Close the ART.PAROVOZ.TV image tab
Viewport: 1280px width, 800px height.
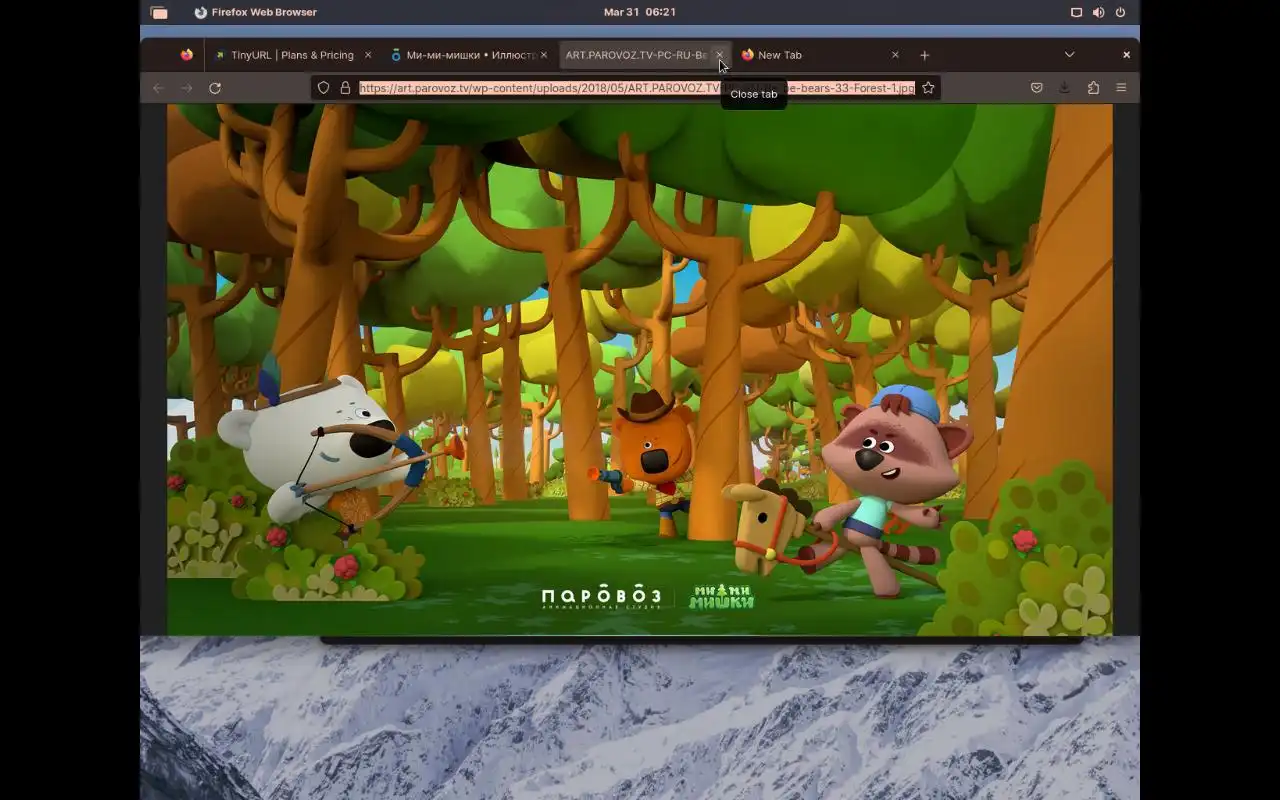coord(719,55)
